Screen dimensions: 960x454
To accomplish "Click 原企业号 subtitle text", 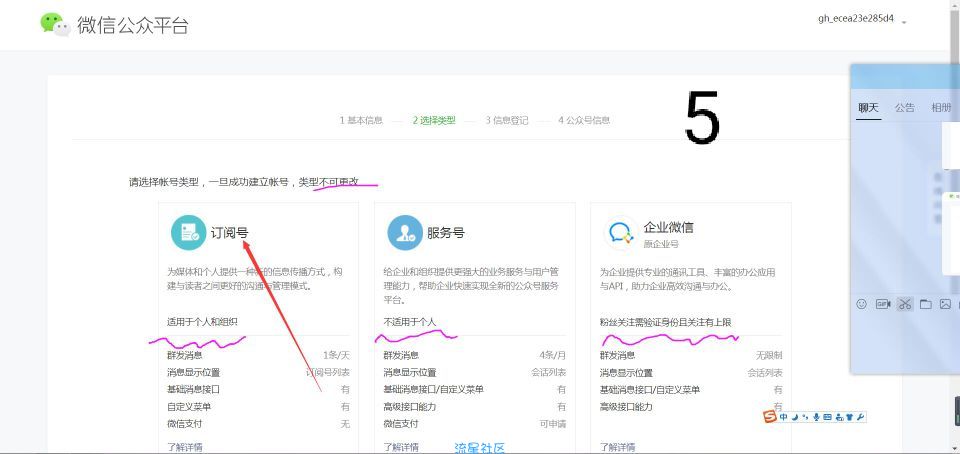I will 661,244.
